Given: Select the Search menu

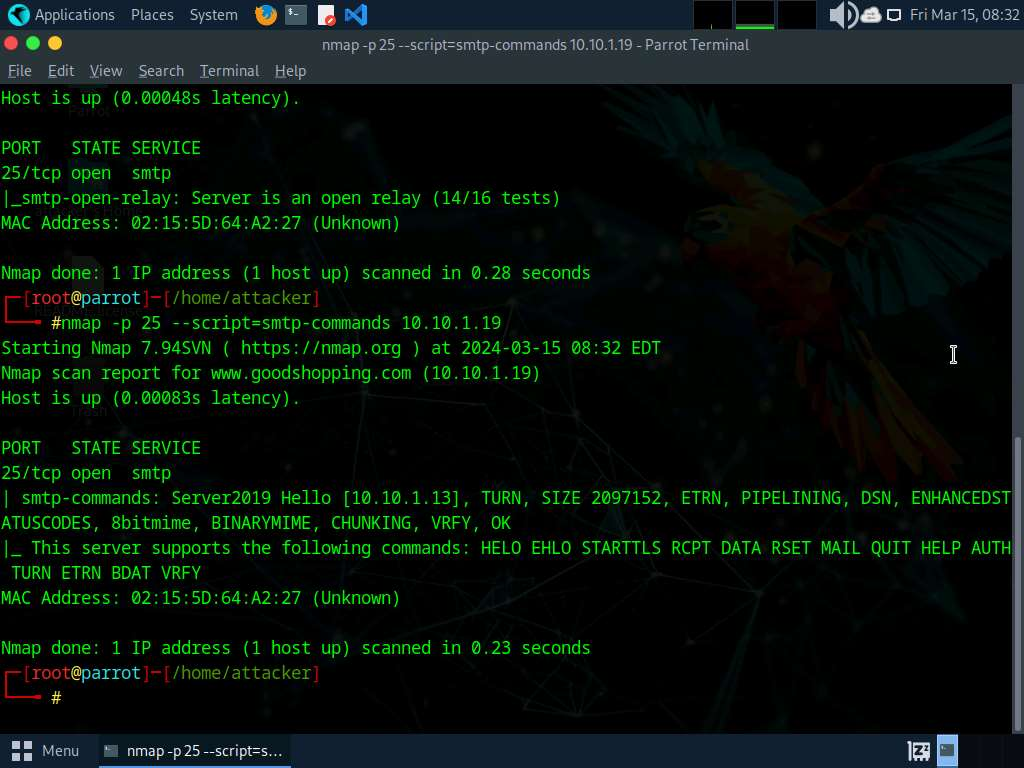Looking at the screenshot, I should coord(161,71).
